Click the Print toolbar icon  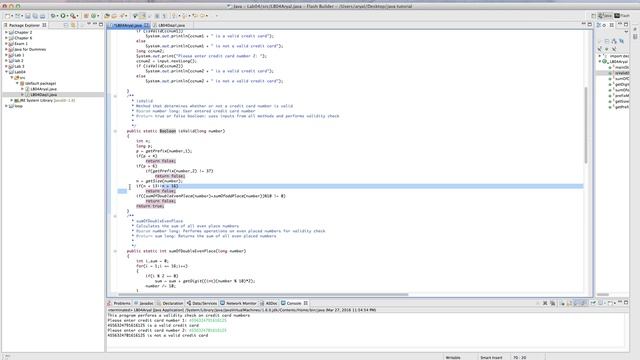(x=42, y=16)
